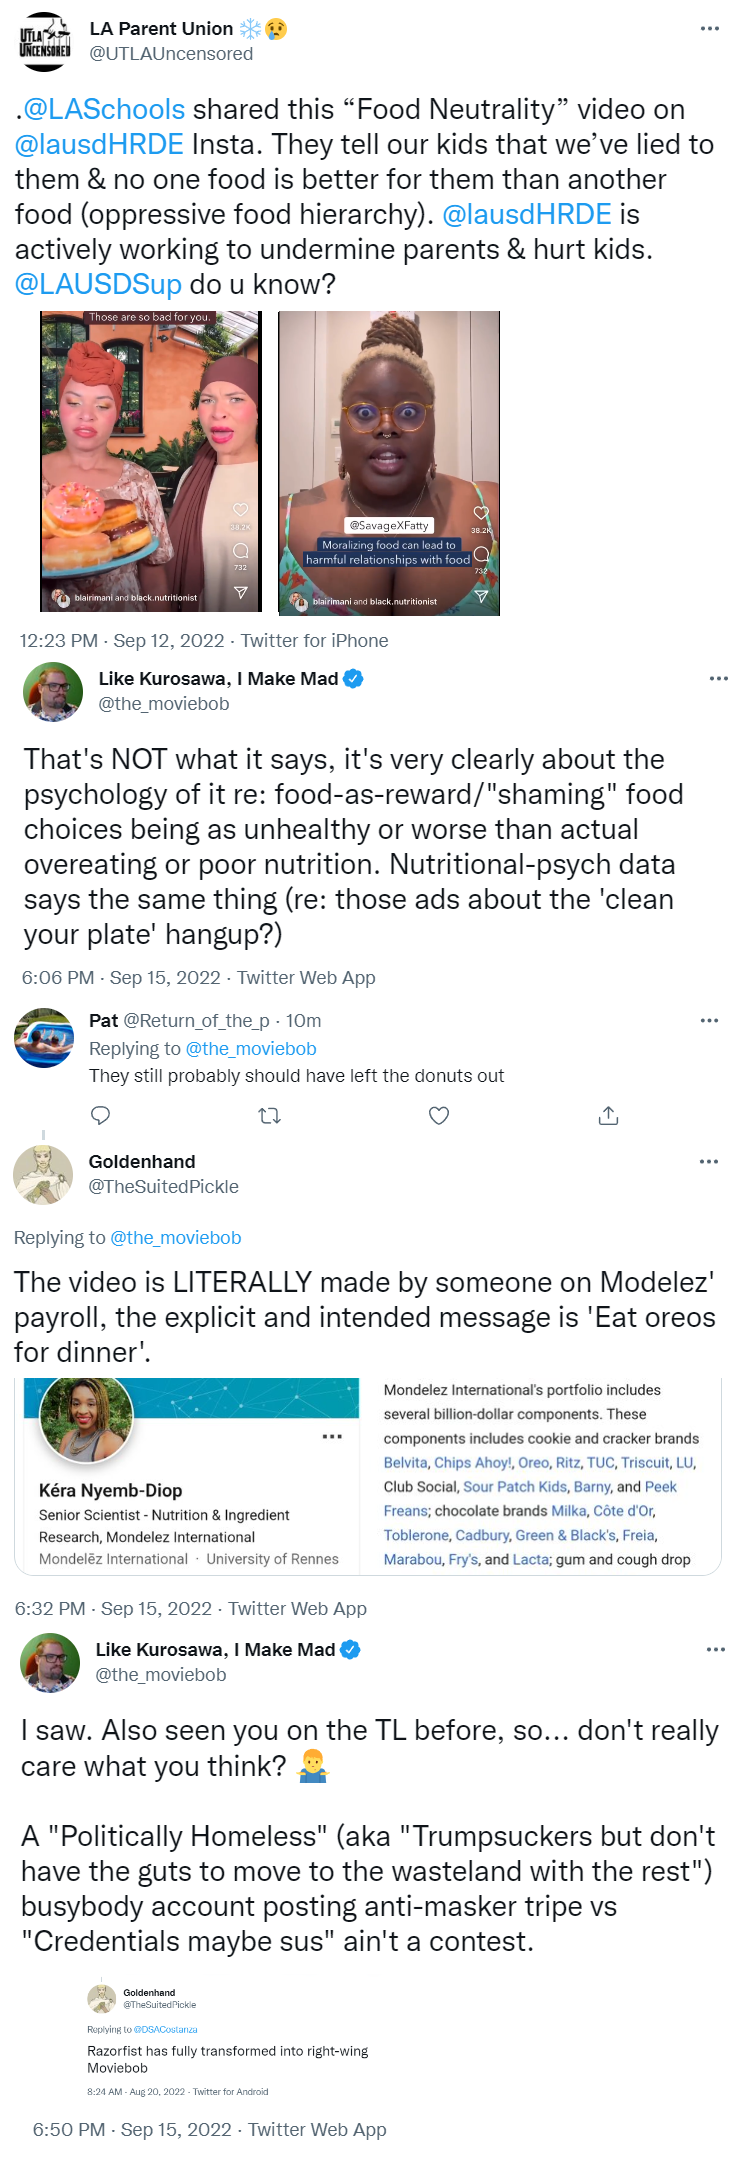This screenshot has width=741, height=2178.
Task: Click Goldenhand's profile avatar
Action: [43, 1174]
